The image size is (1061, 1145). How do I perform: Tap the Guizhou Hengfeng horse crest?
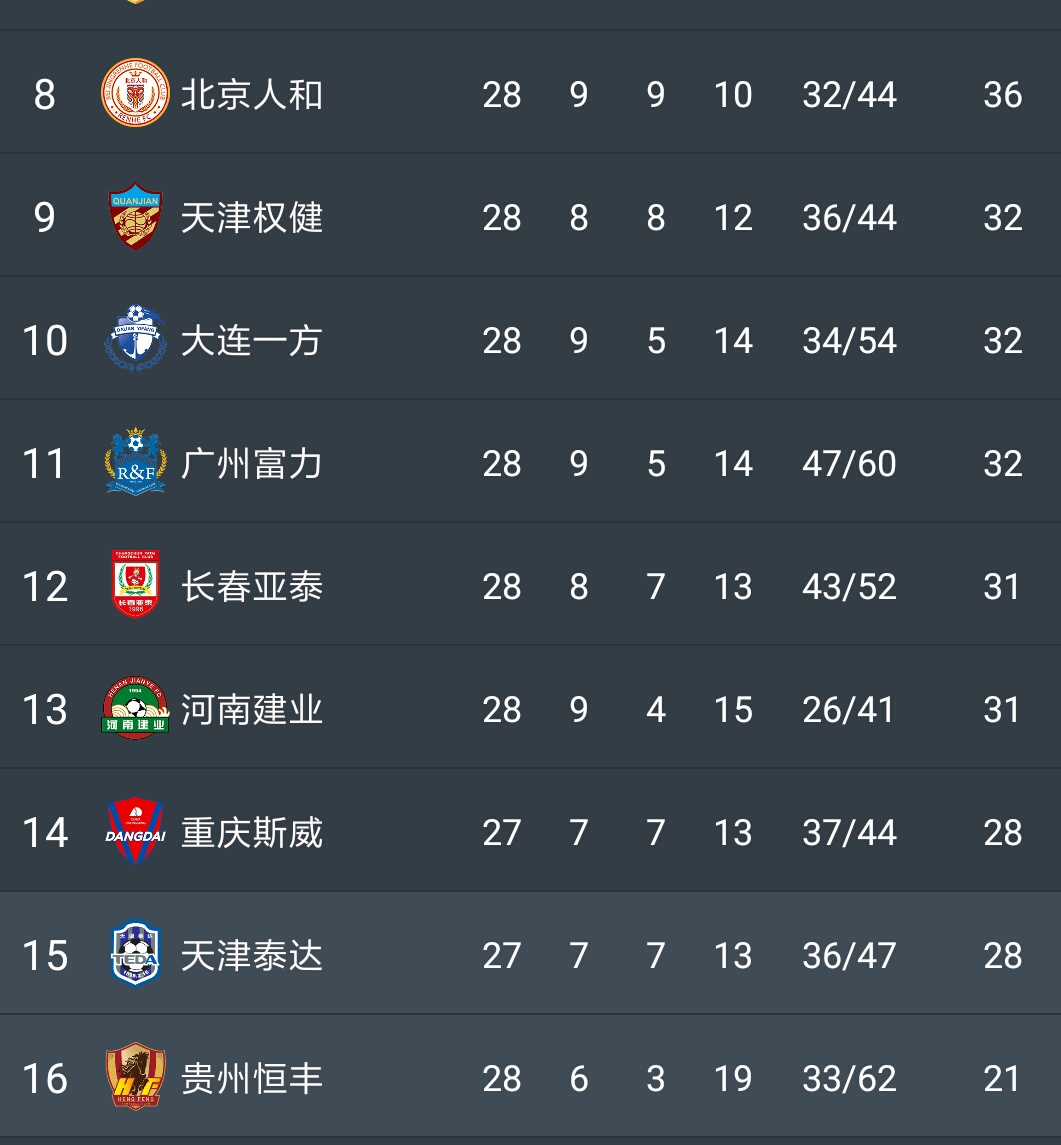coord(135,1076)
